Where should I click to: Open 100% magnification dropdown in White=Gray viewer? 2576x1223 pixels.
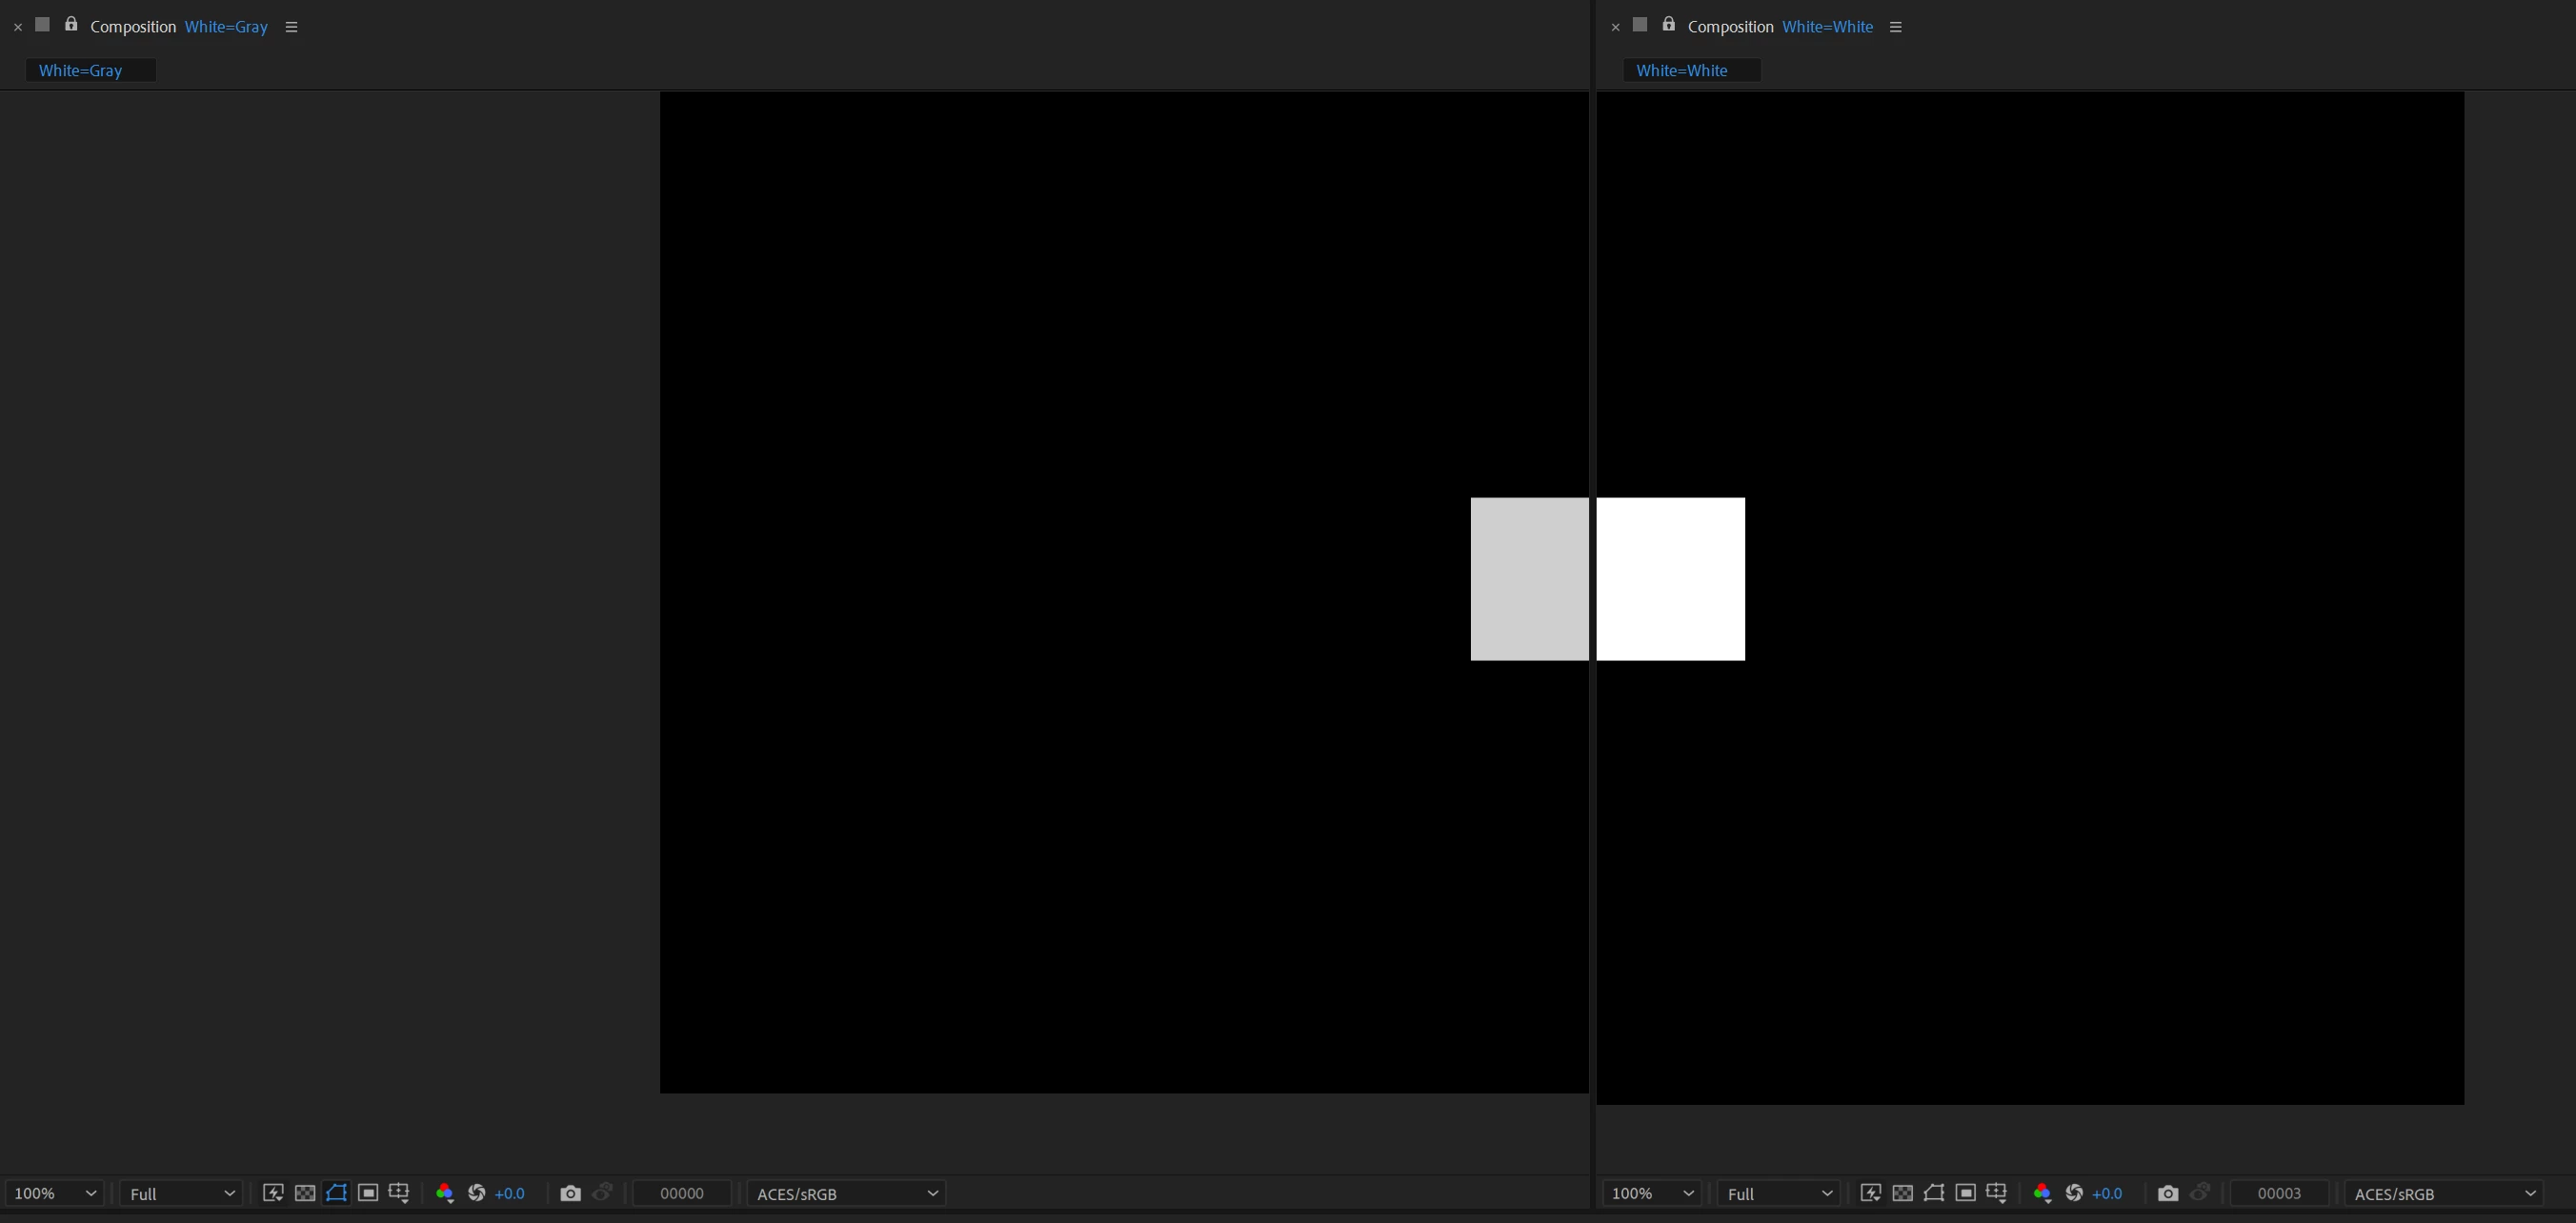[x=55, y=1193]
